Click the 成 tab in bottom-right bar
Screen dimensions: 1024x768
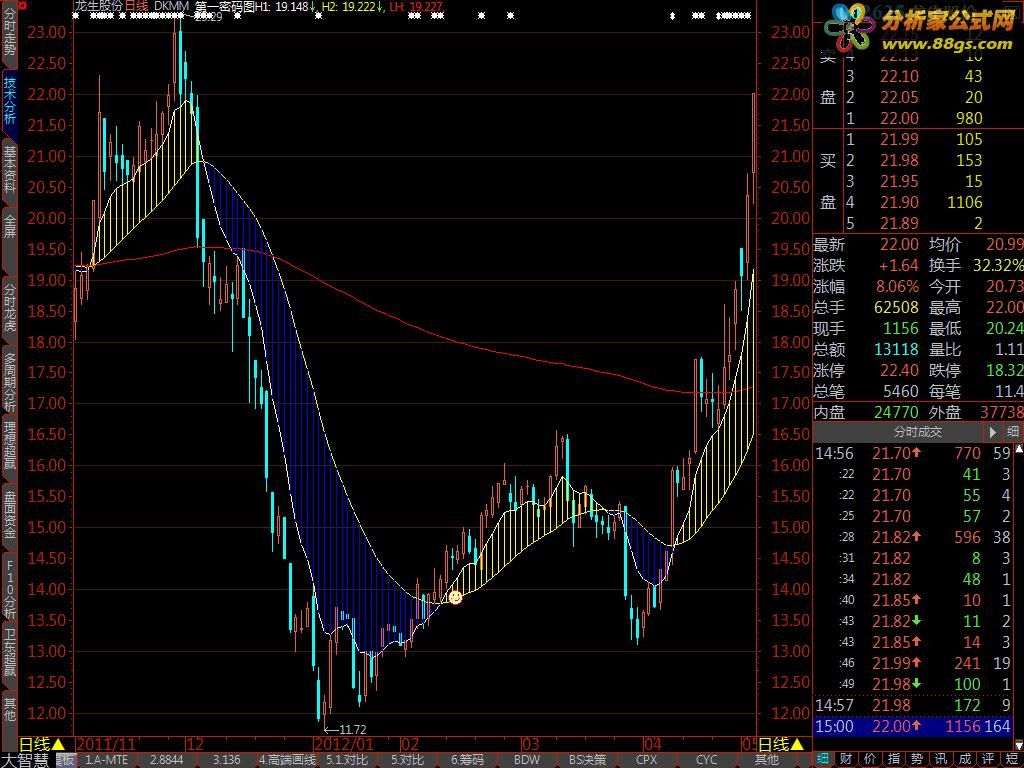point(965,760)
